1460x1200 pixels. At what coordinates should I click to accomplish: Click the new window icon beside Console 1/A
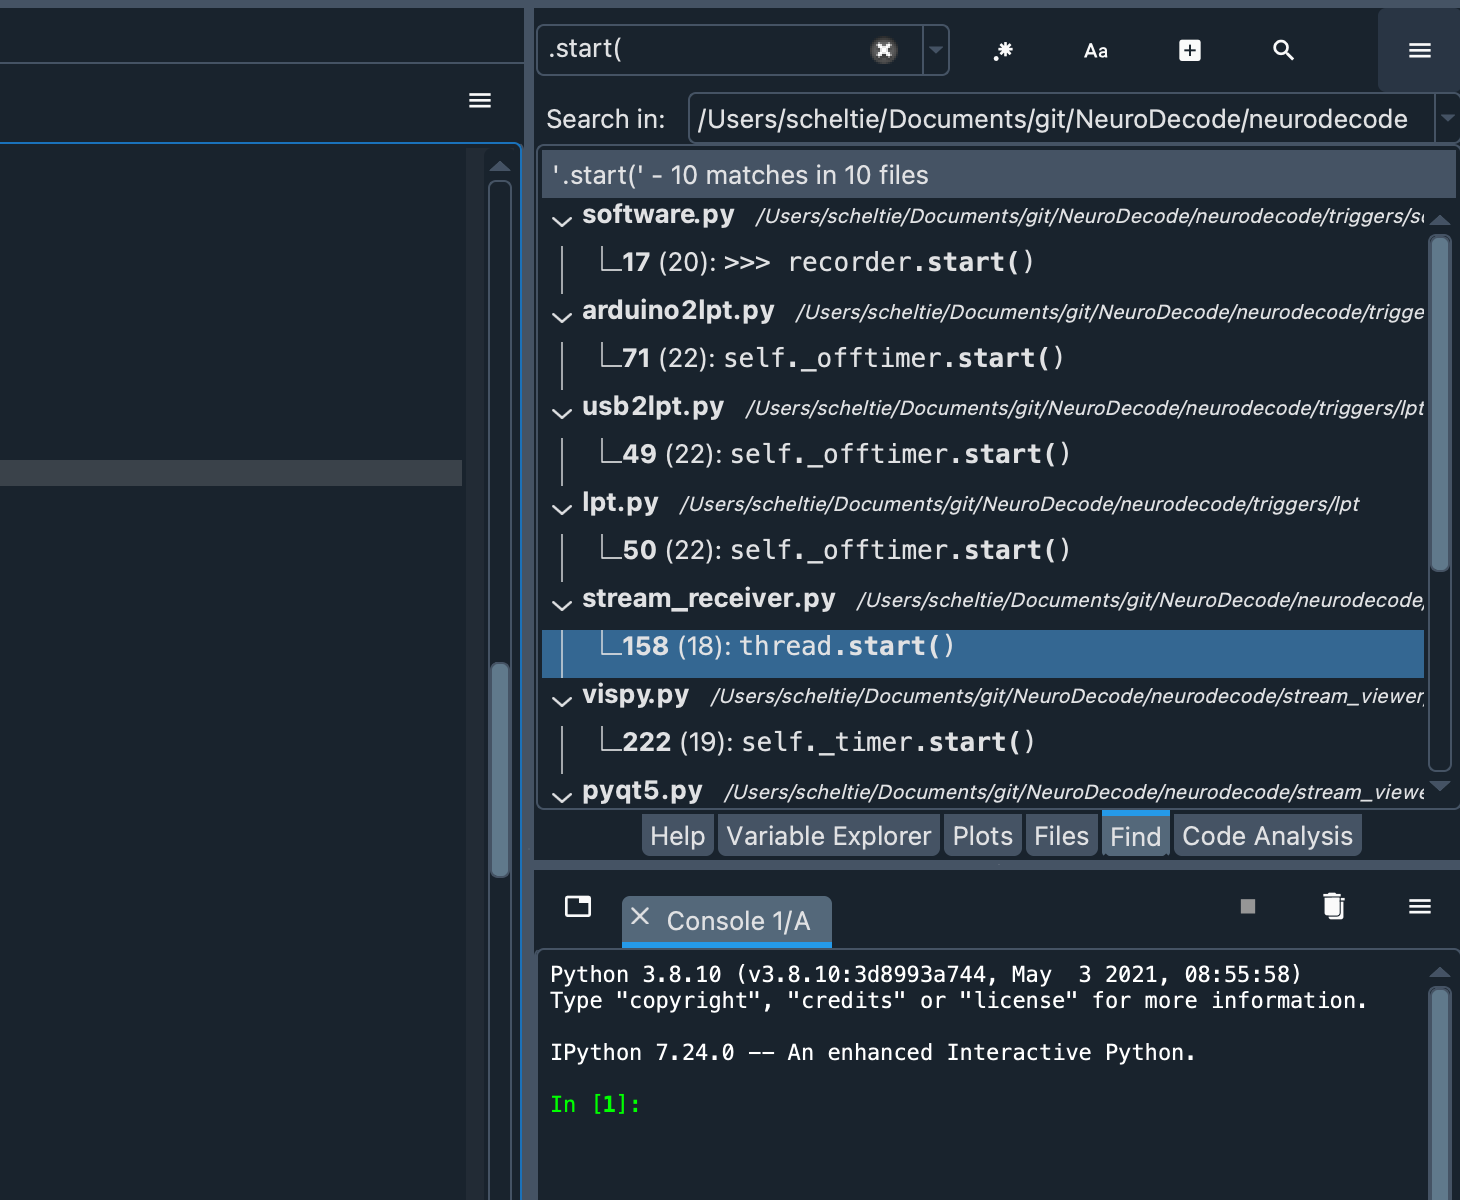coord(578,907)
